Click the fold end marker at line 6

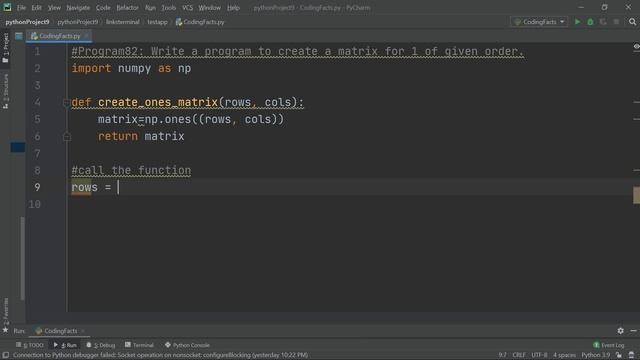coord(67,136)
